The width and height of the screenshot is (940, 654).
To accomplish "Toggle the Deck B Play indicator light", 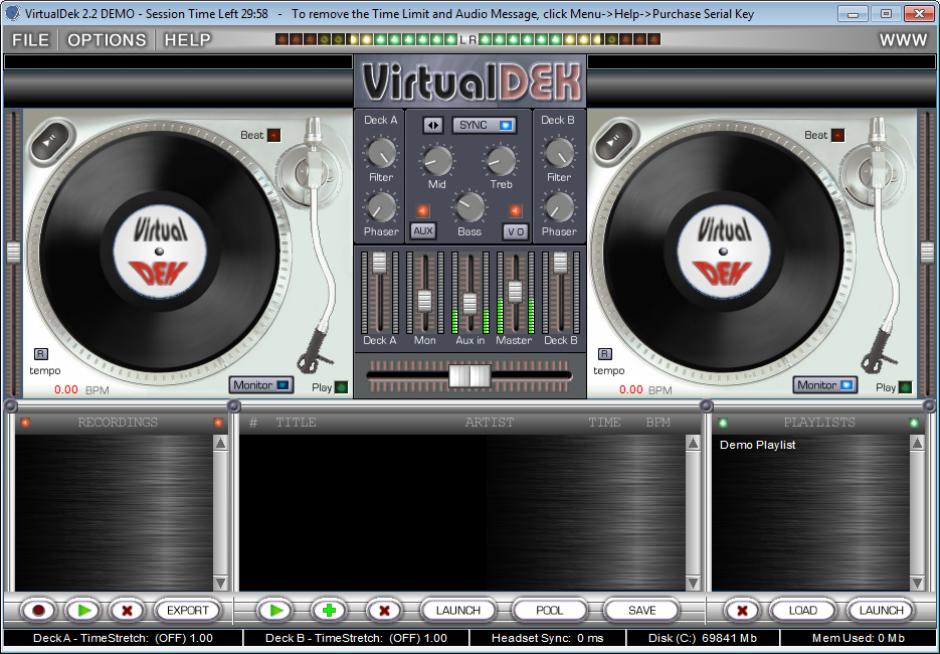I will coord(905,387).
